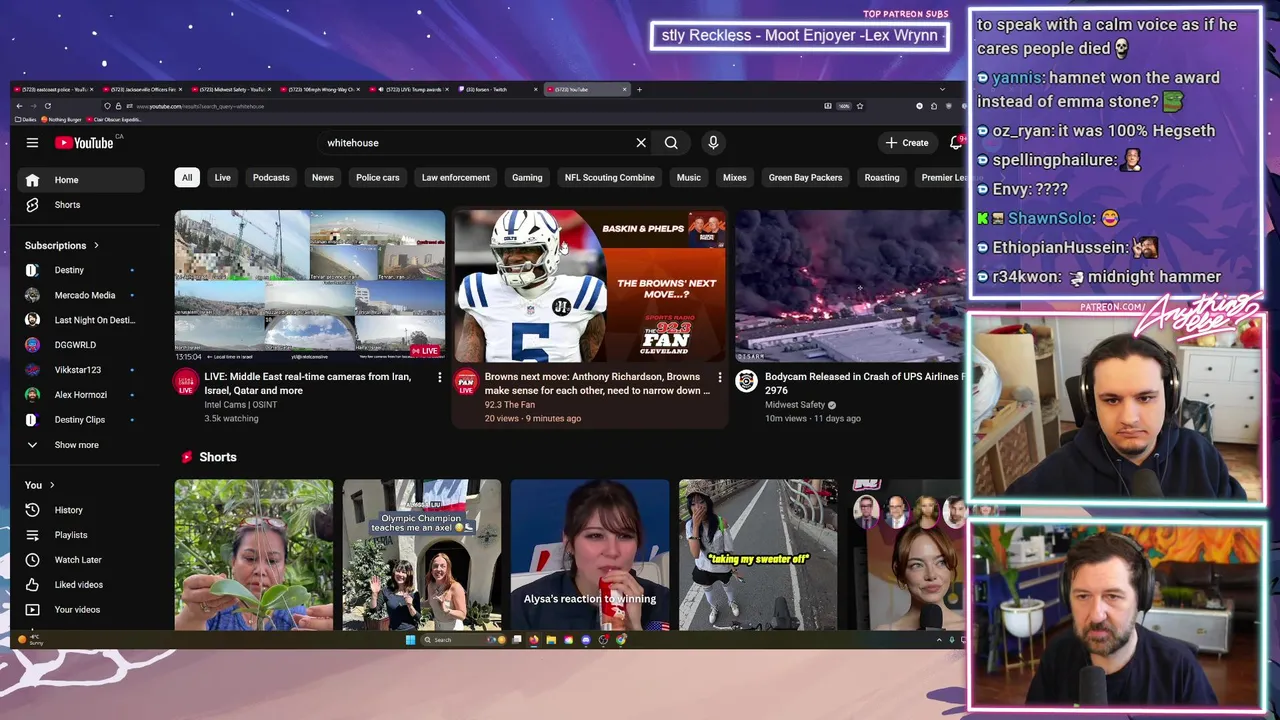Image resolution: width=1280 pixels, height=720 pixels.
Task: Open the Vikkstar123 subscription
Action: point(80,370)
